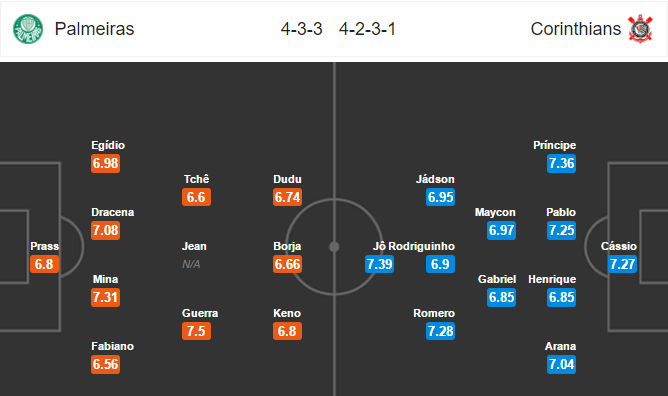Screen dimensions: 668x396
Task: Select Fabiano's 6.56 rating badge
Action: pos(105,364)
